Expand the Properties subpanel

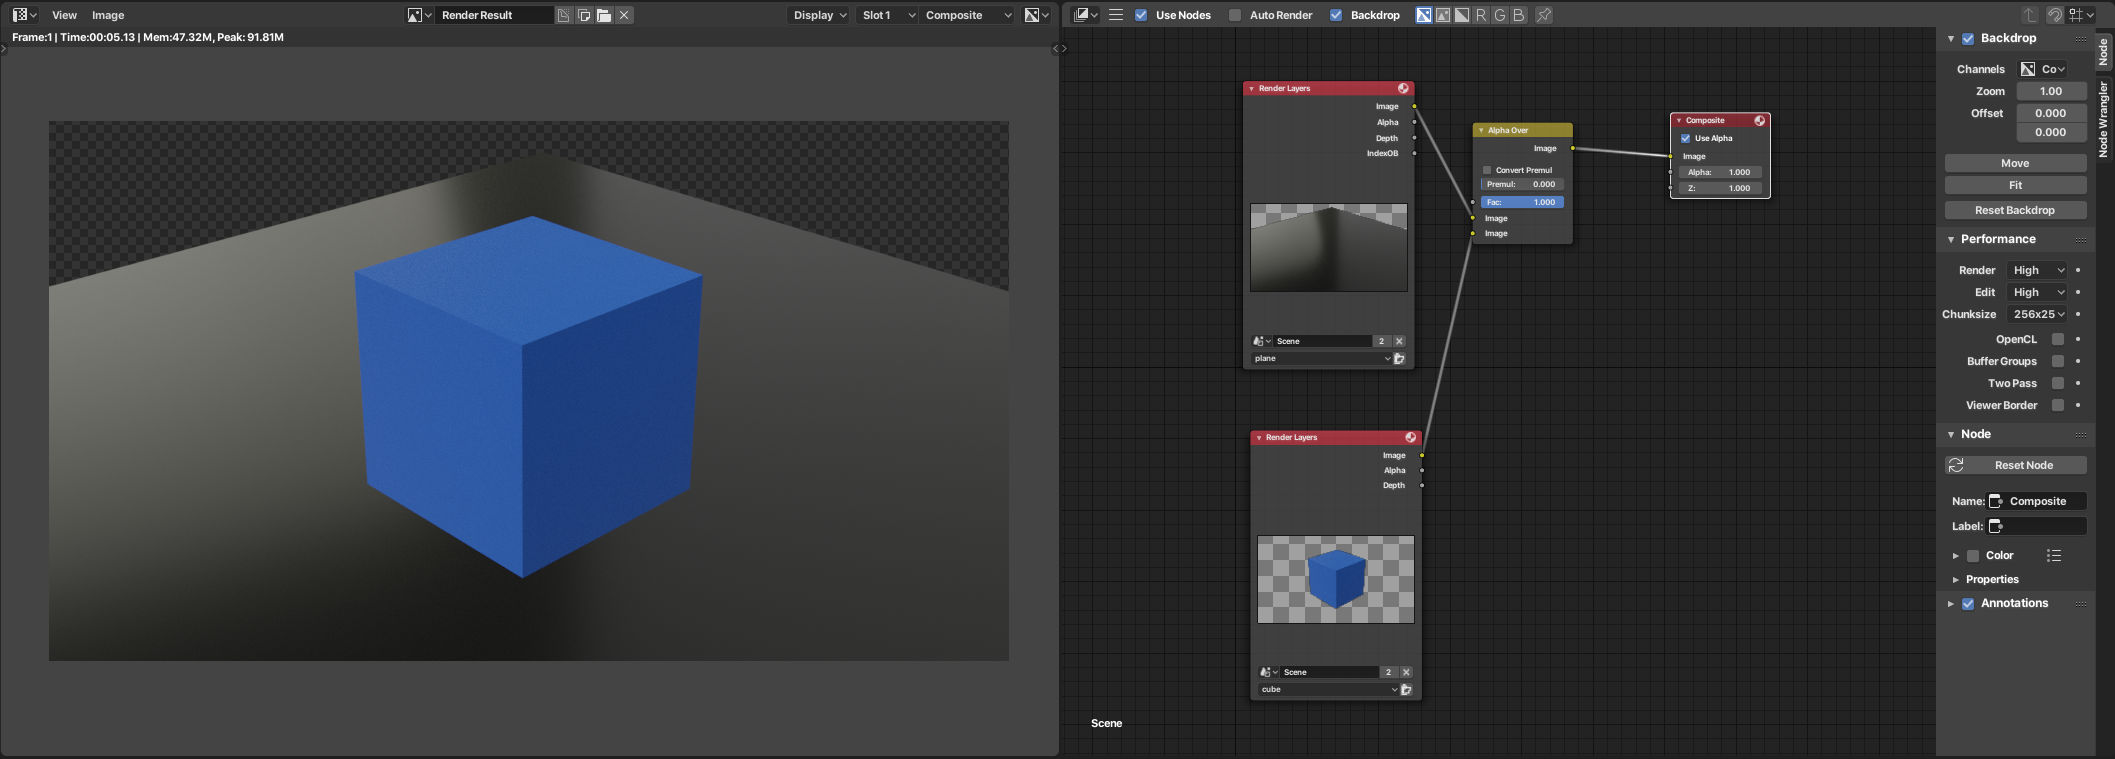(x=1956, y=580)
